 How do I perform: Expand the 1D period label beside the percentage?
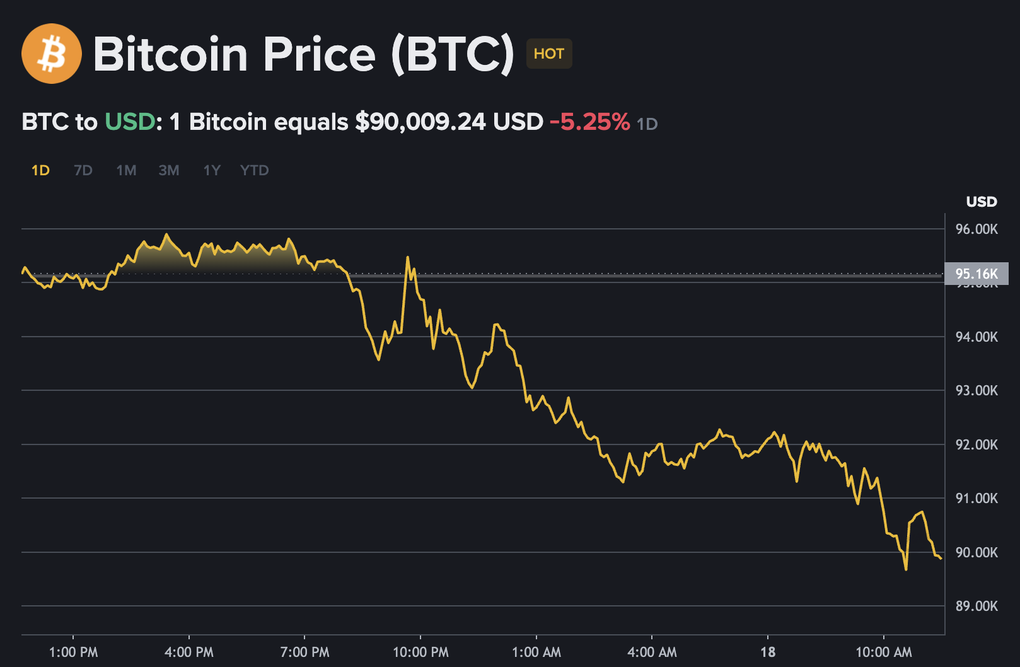pos(647,122)
